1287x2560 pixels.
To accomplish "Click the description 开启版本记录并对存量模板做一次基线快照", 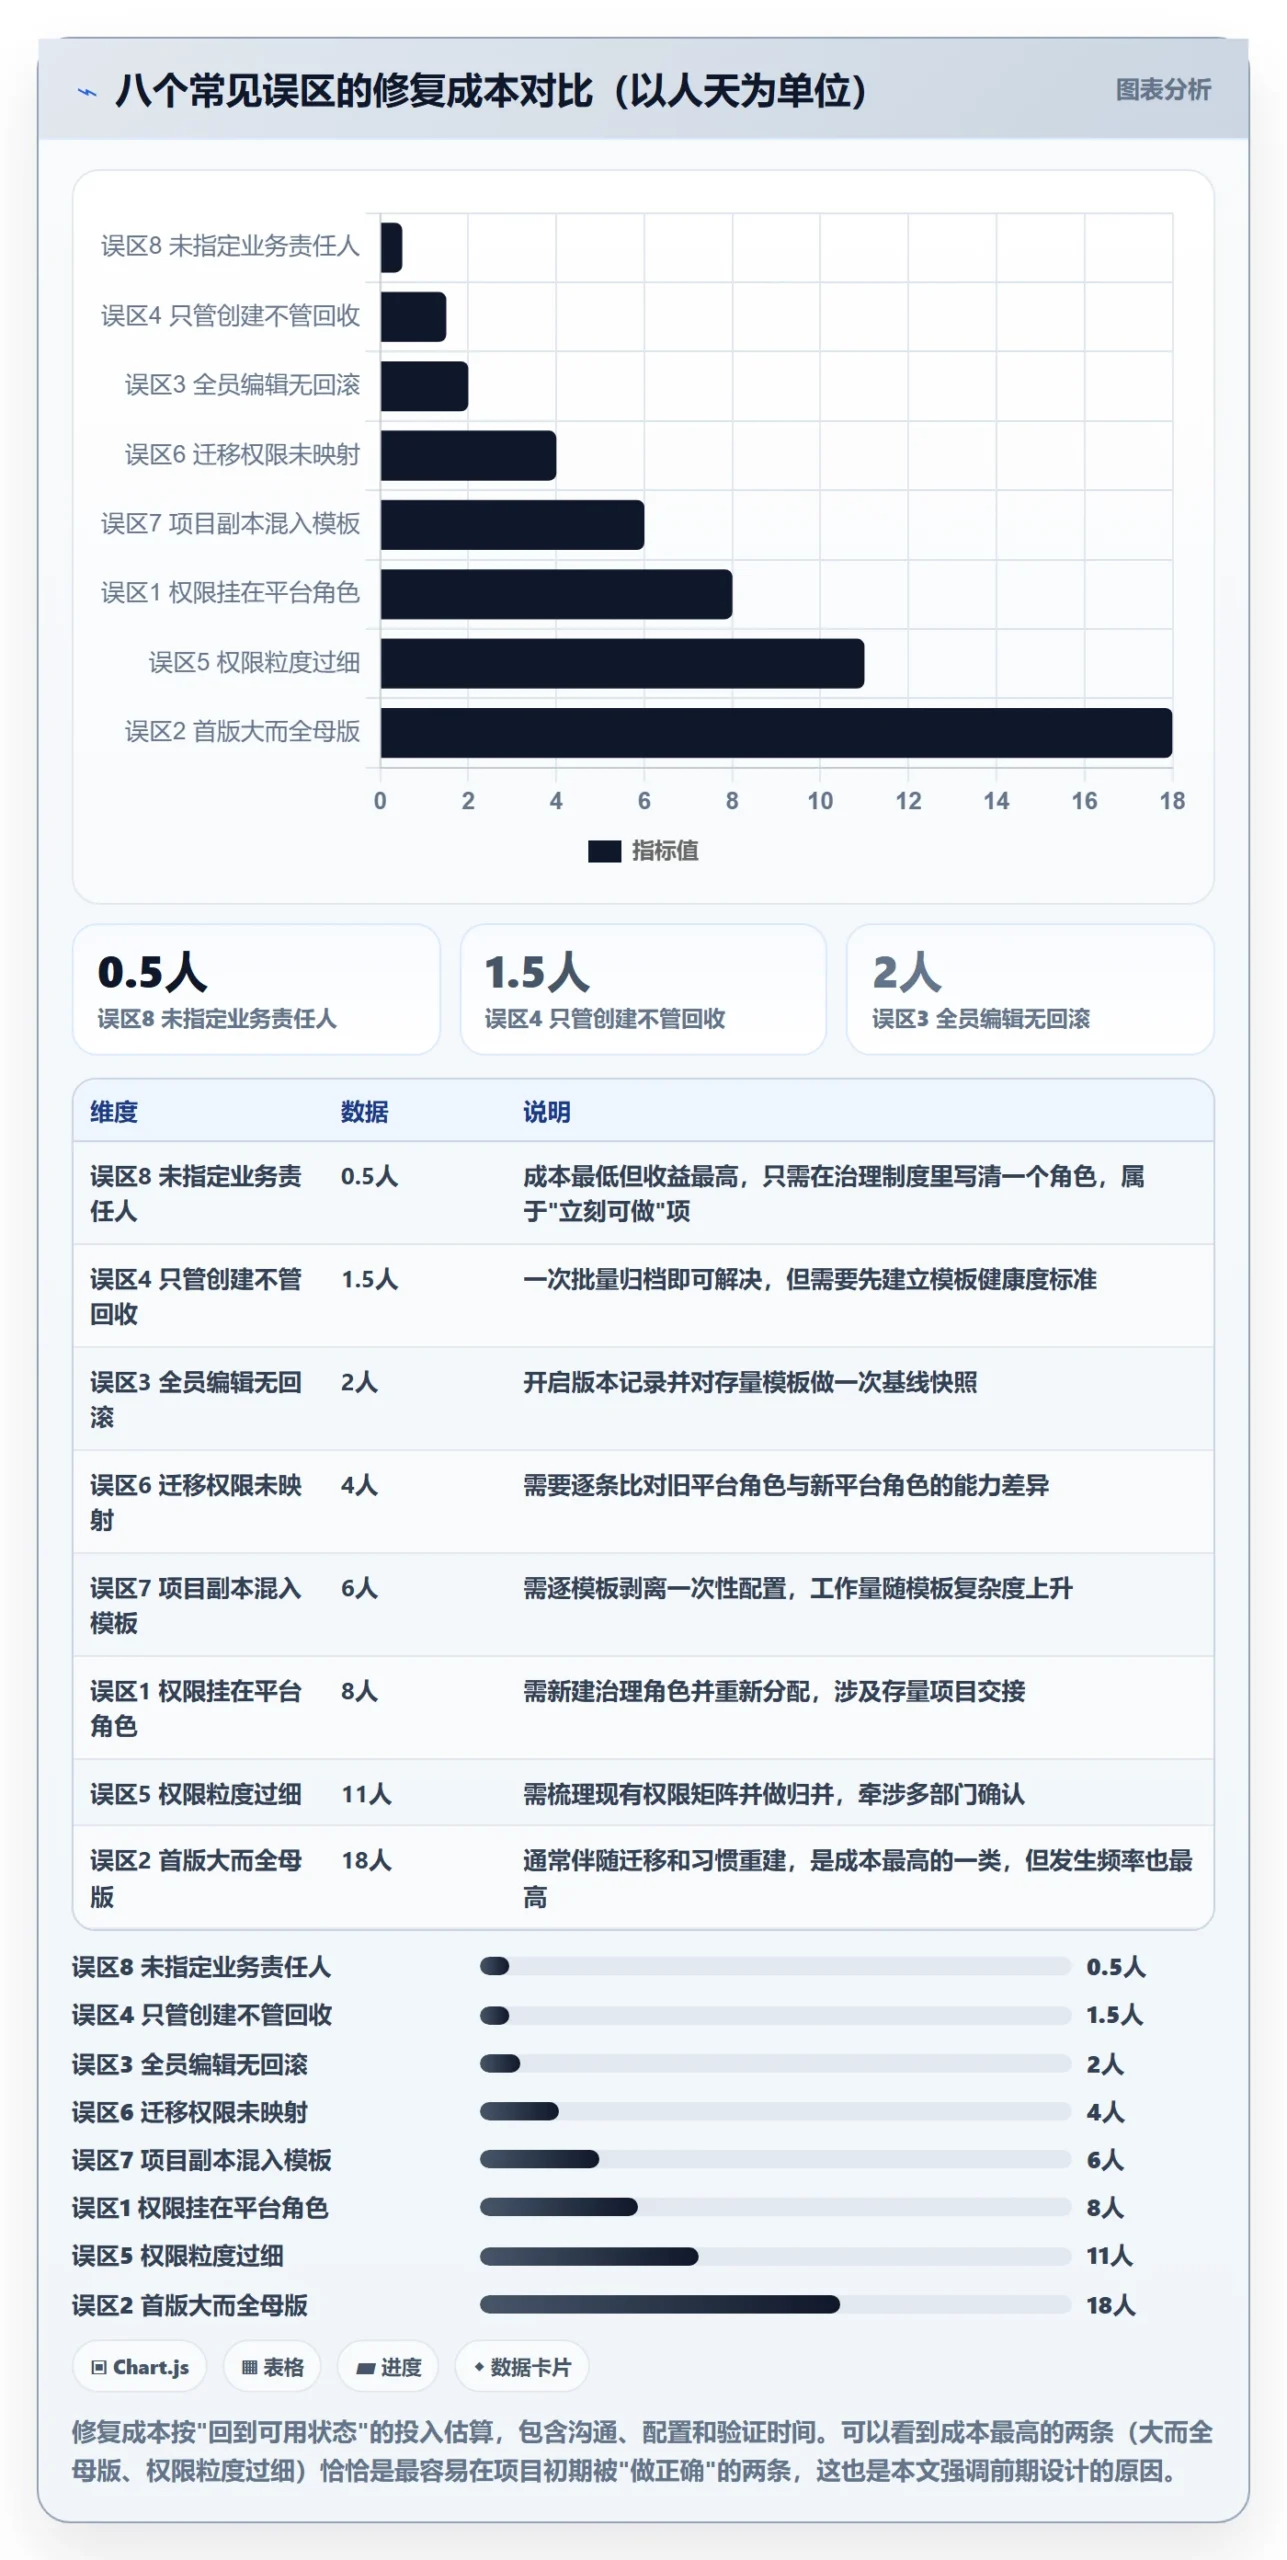I will coord(750,1382).
